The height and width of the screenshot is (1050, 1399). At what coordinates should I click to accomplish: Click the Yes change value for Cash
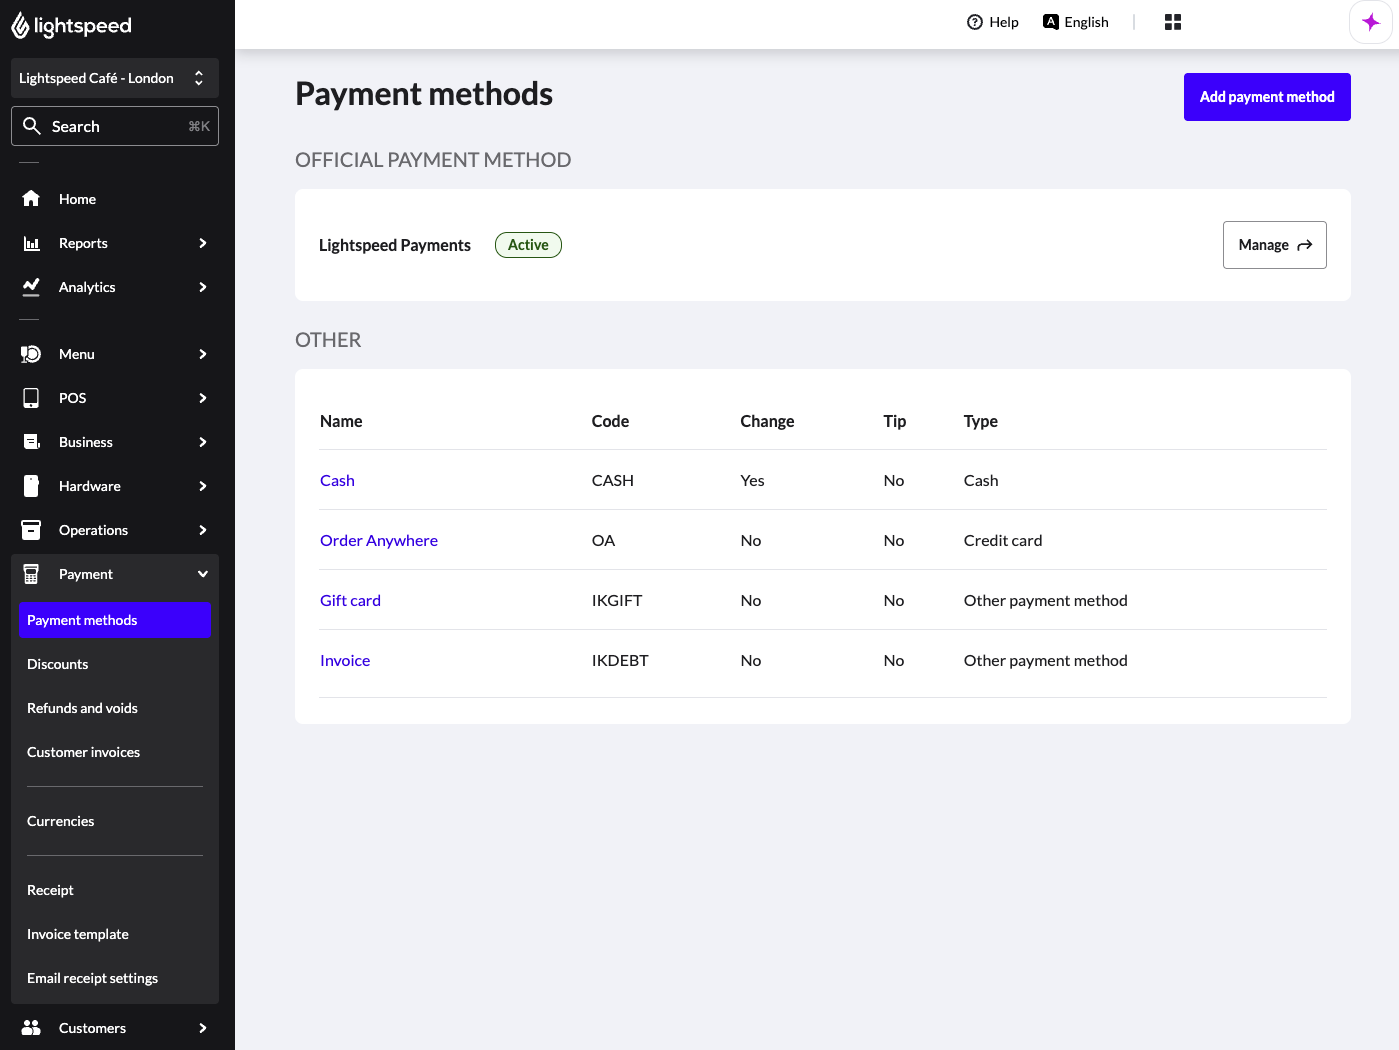point(752,480)
